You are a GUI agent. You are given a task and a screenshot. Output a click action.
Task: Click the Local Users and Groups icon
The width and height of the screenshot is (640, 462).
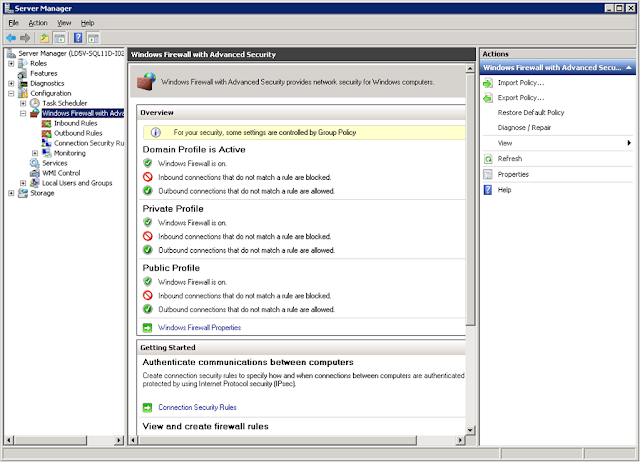point(35,183)
